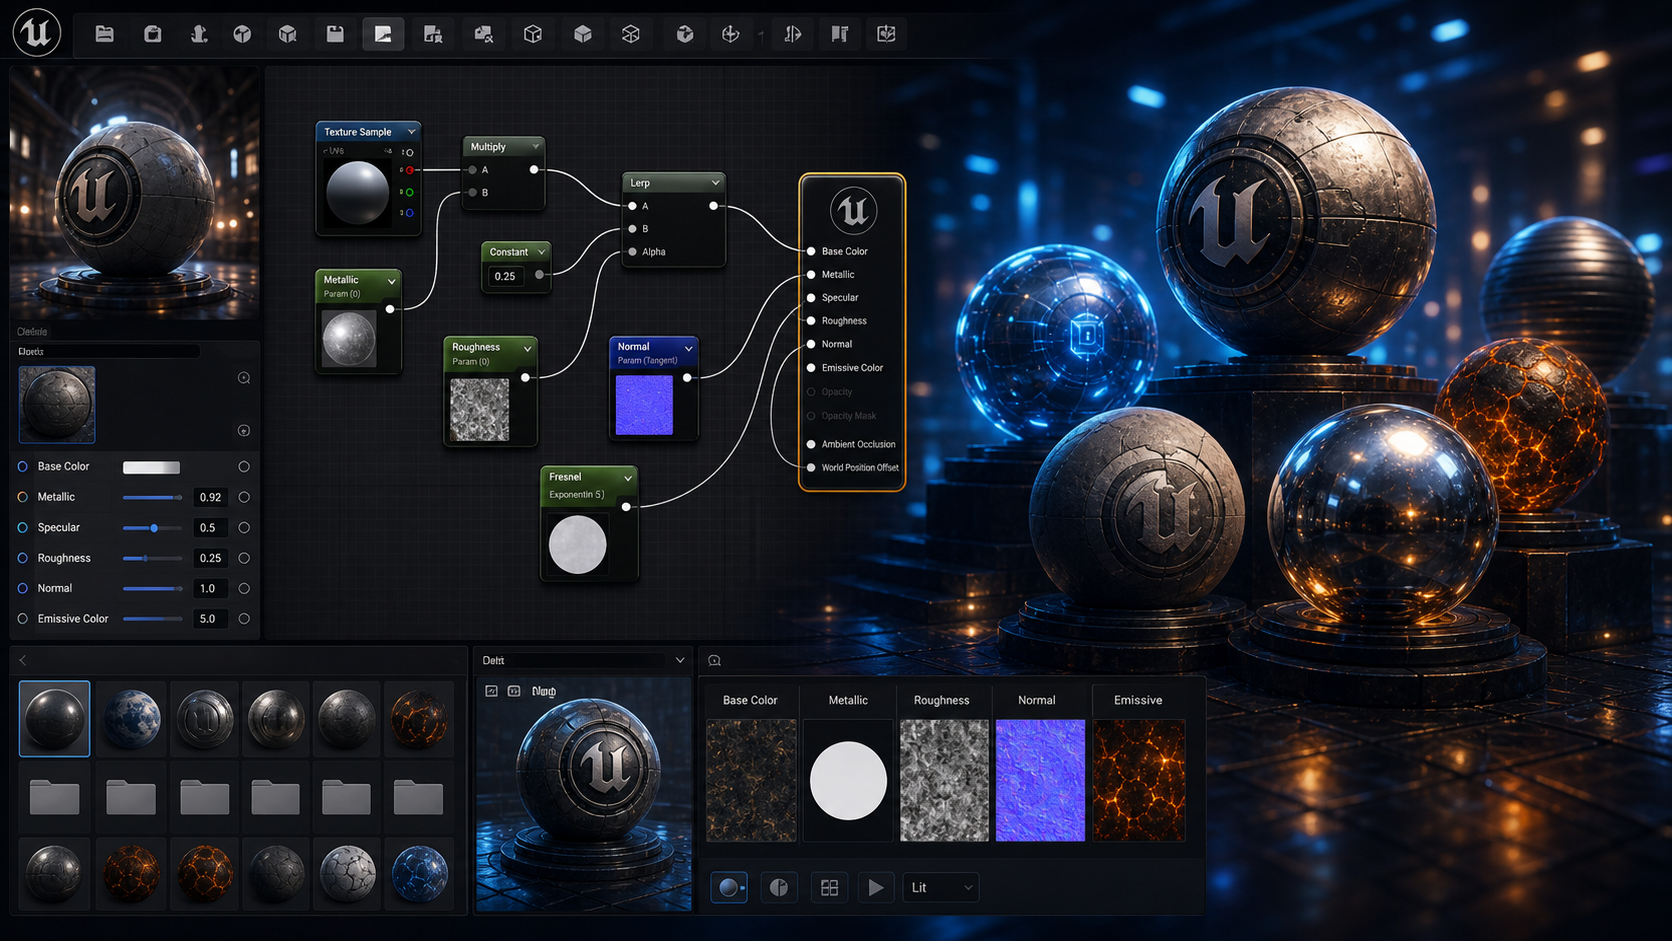Expand the Lerp node dropdown arrow

point(715,183)
